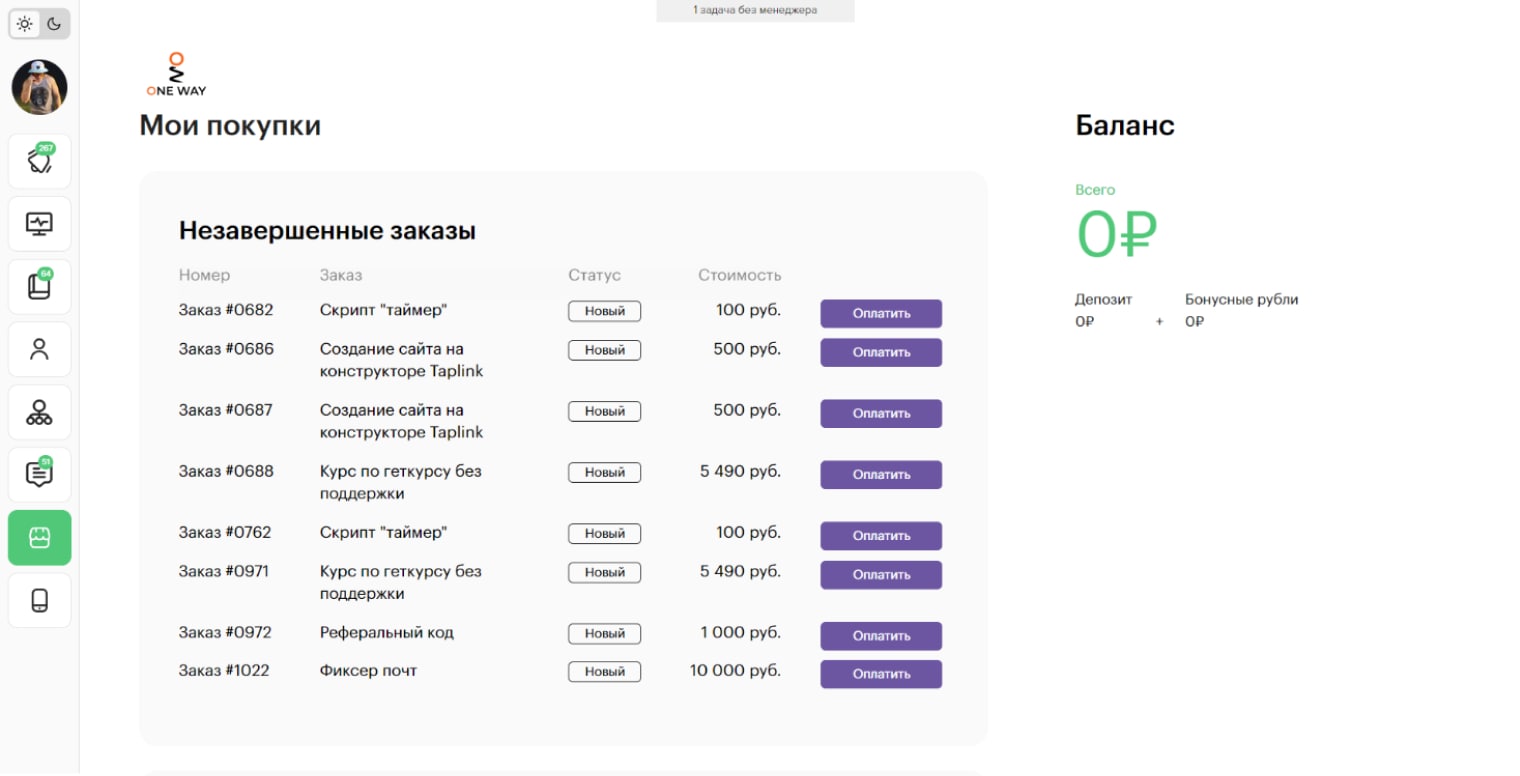Click Оплатить for order #0762

[x=881, y=536]
